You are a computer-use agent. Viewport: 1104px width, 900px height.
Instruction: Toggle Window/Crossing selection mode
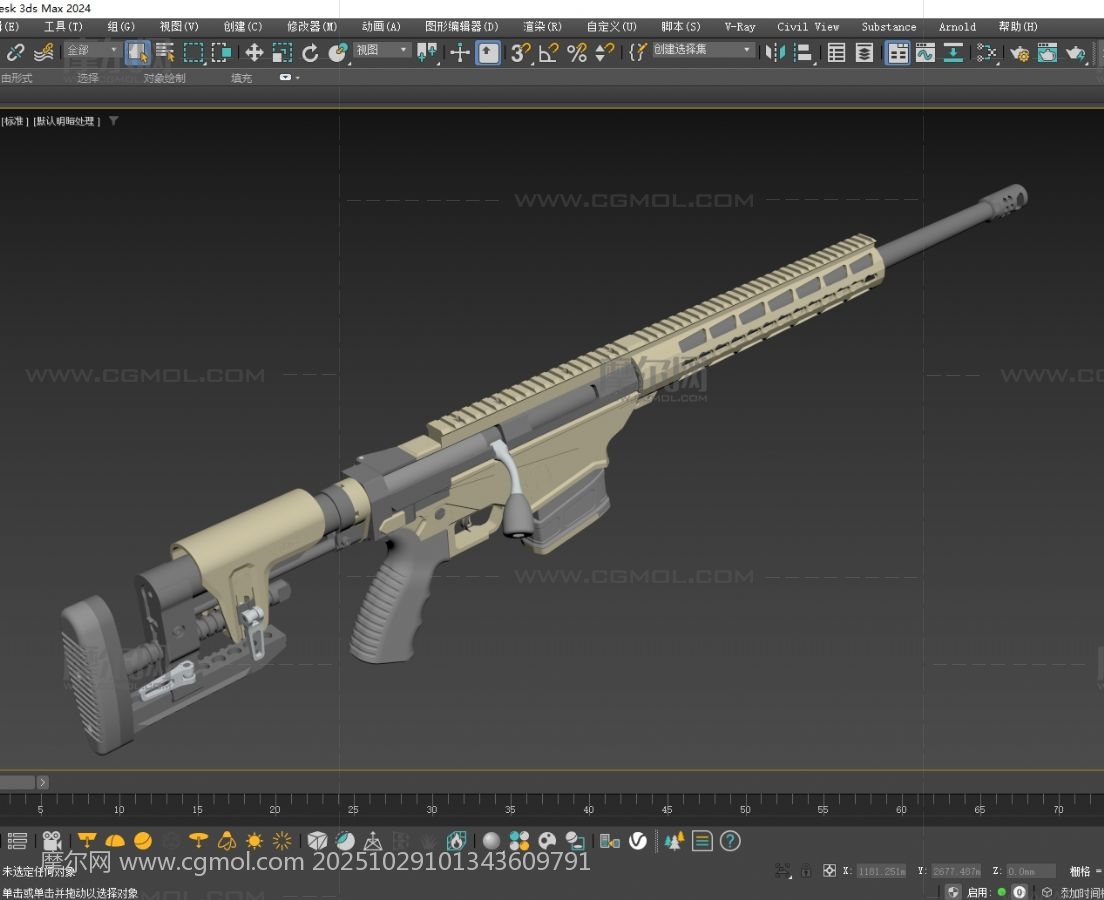pyautogui.click(x=221, y=53)
